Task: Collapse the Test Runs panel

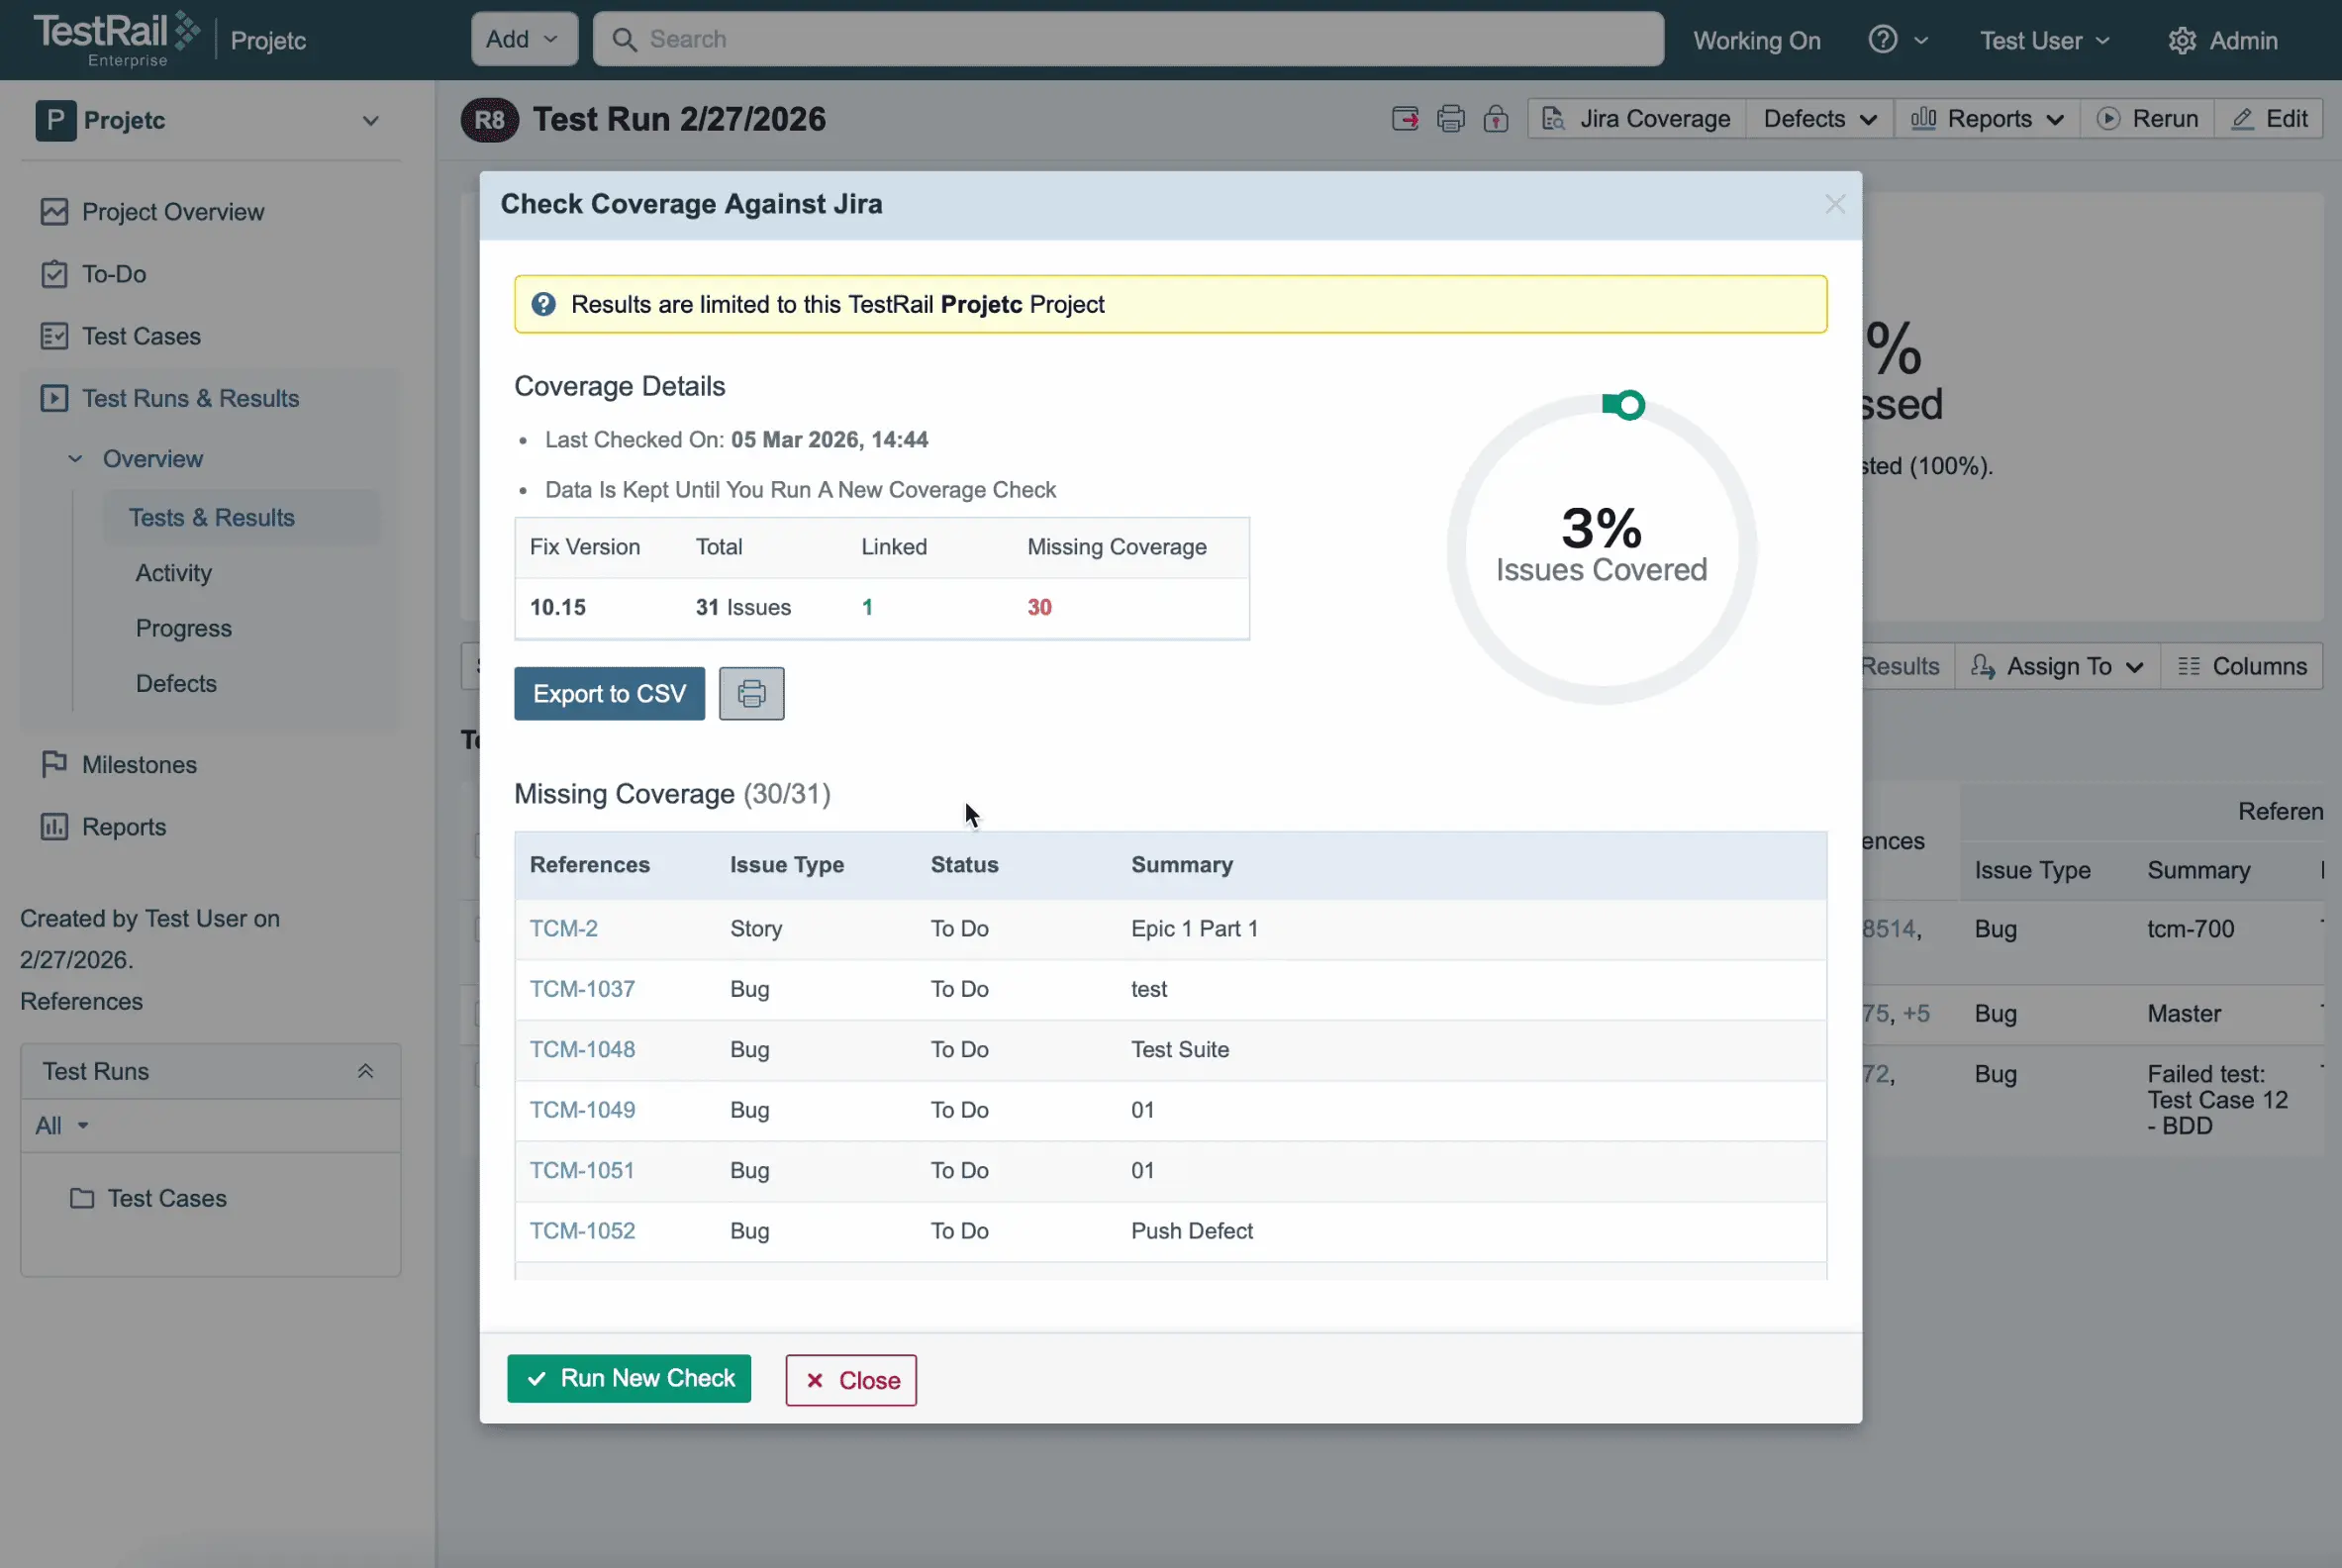Action: tap(365, 1071)
